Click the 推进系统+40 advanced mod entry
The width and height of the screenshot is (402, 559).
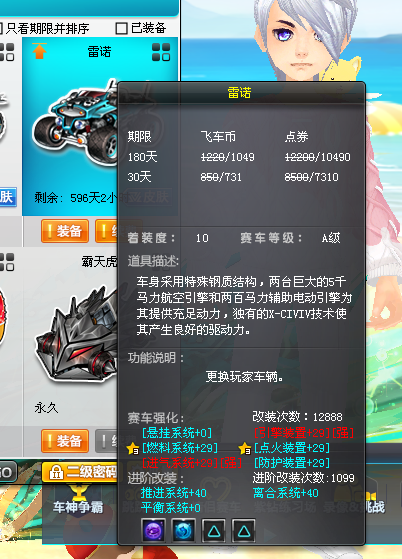pyautogui.click(x=173, y=493)
